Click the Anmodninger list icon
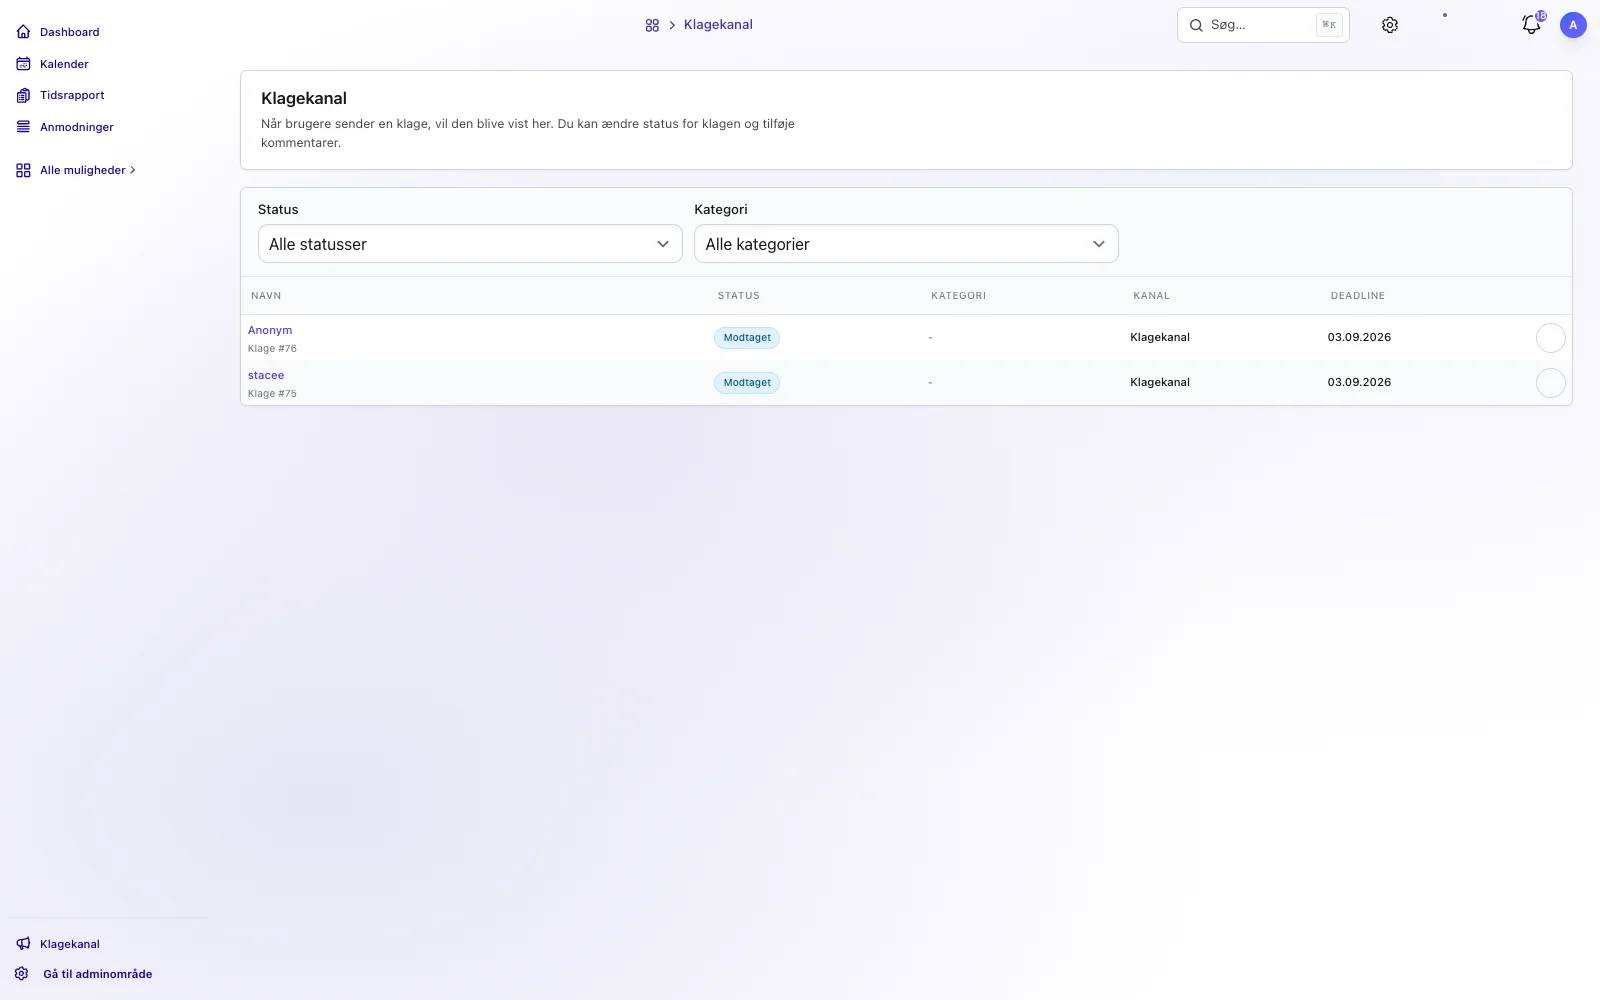The image size is (1600, 1000). [23, 127]
